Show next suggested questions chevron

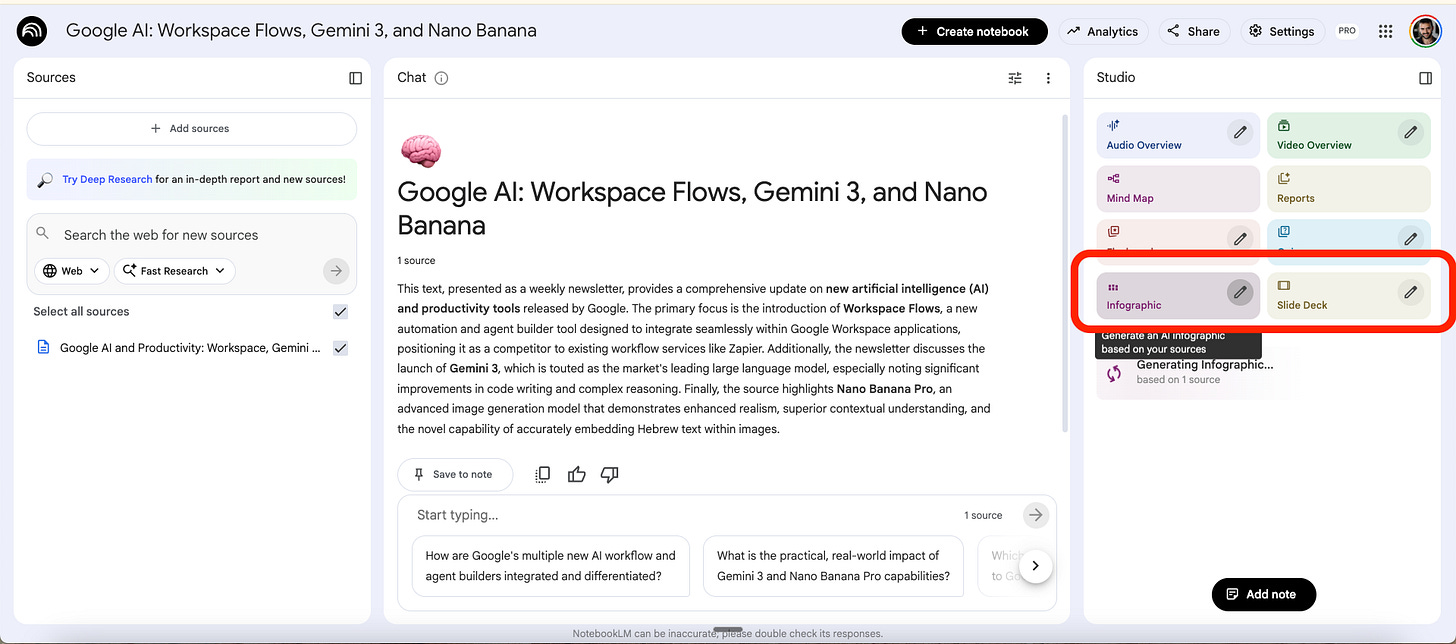(1036, 565)
